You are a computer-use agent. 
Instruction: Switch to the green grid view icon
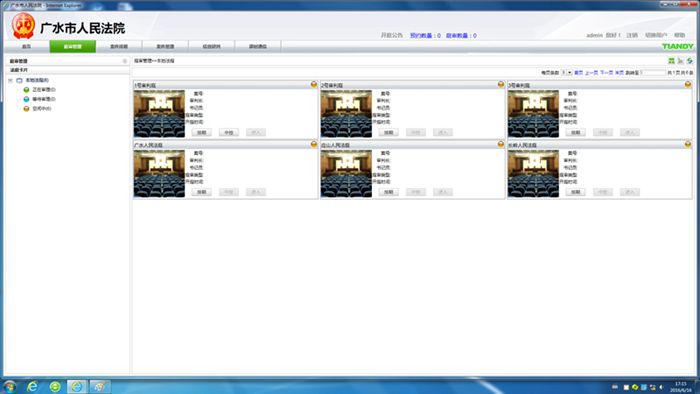tap(671, 61)
